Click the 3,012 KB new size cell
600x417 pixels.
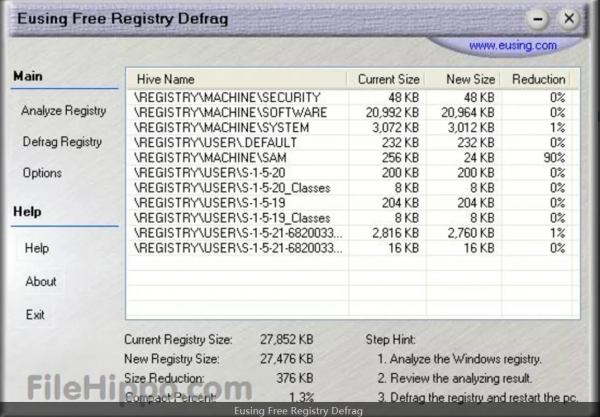[471, 127]
